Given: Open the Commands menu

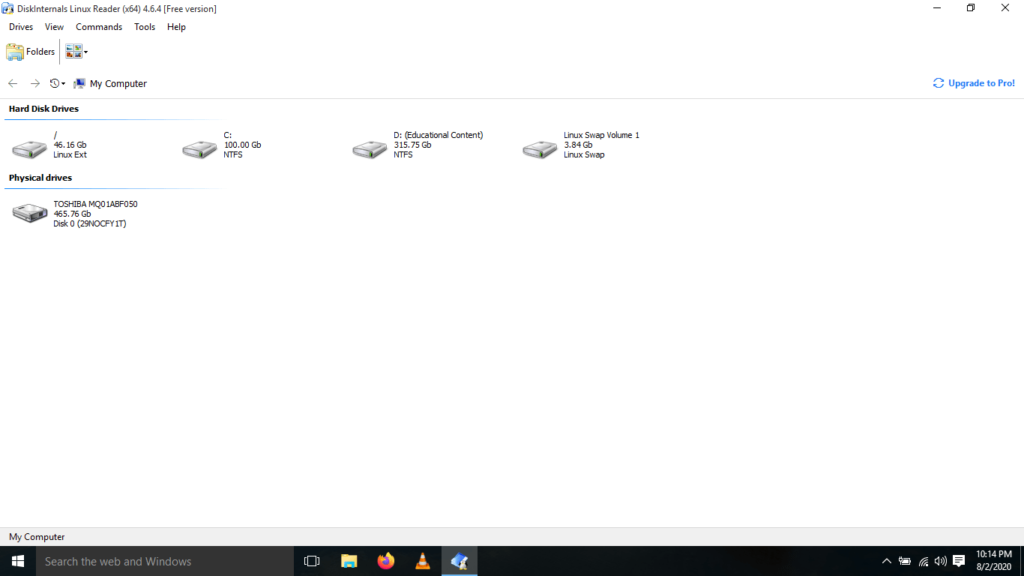Looking at the screenshot, I should coord(99,27).
